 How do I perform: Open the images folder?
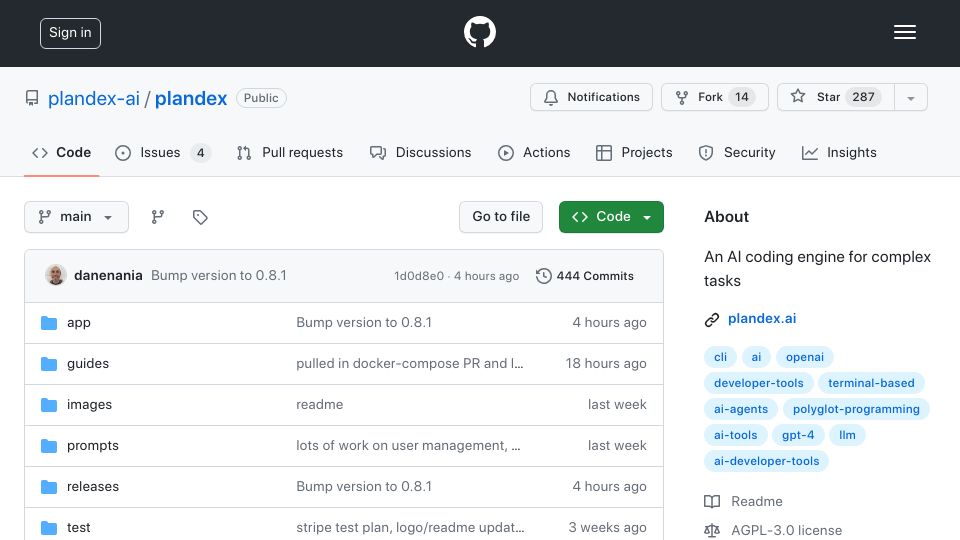(89, 405)
